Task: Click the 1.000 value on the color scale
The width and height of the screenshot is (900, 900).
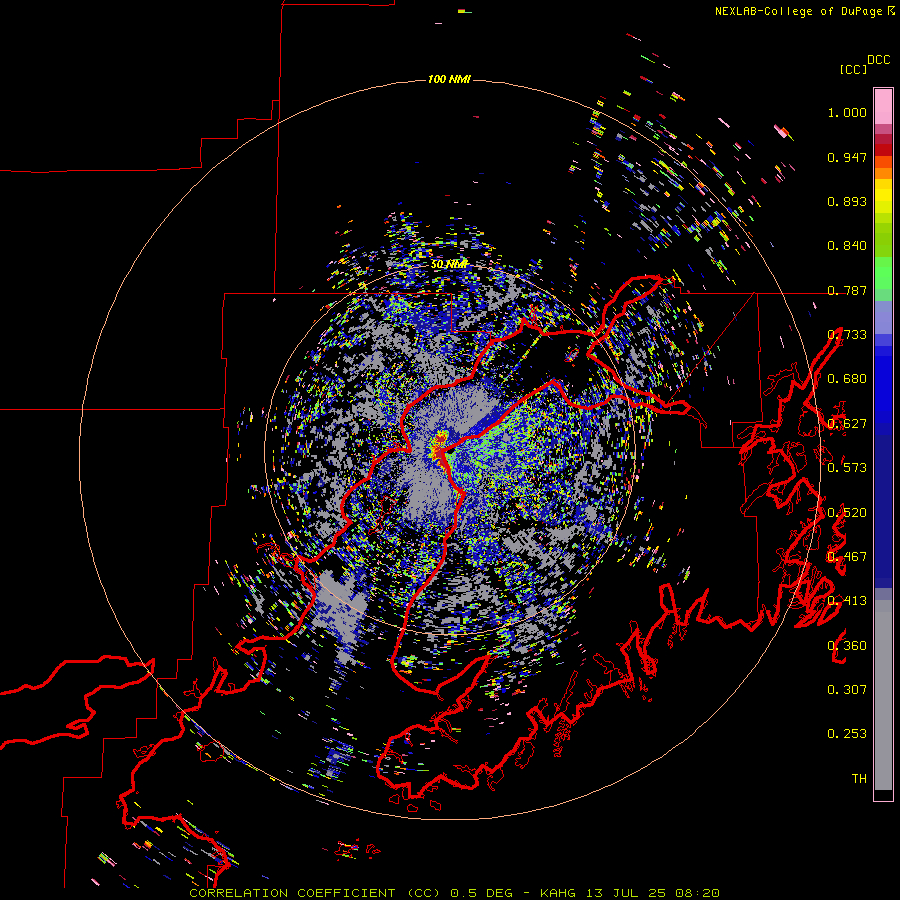Action: pyautogui.click(x=847, y=112)
